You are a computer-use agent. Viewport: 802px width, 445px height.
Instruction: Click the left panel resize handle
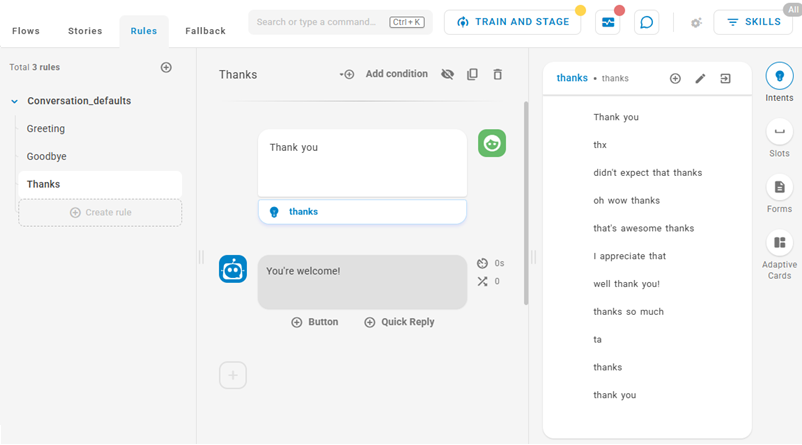[x=201, y=257]
